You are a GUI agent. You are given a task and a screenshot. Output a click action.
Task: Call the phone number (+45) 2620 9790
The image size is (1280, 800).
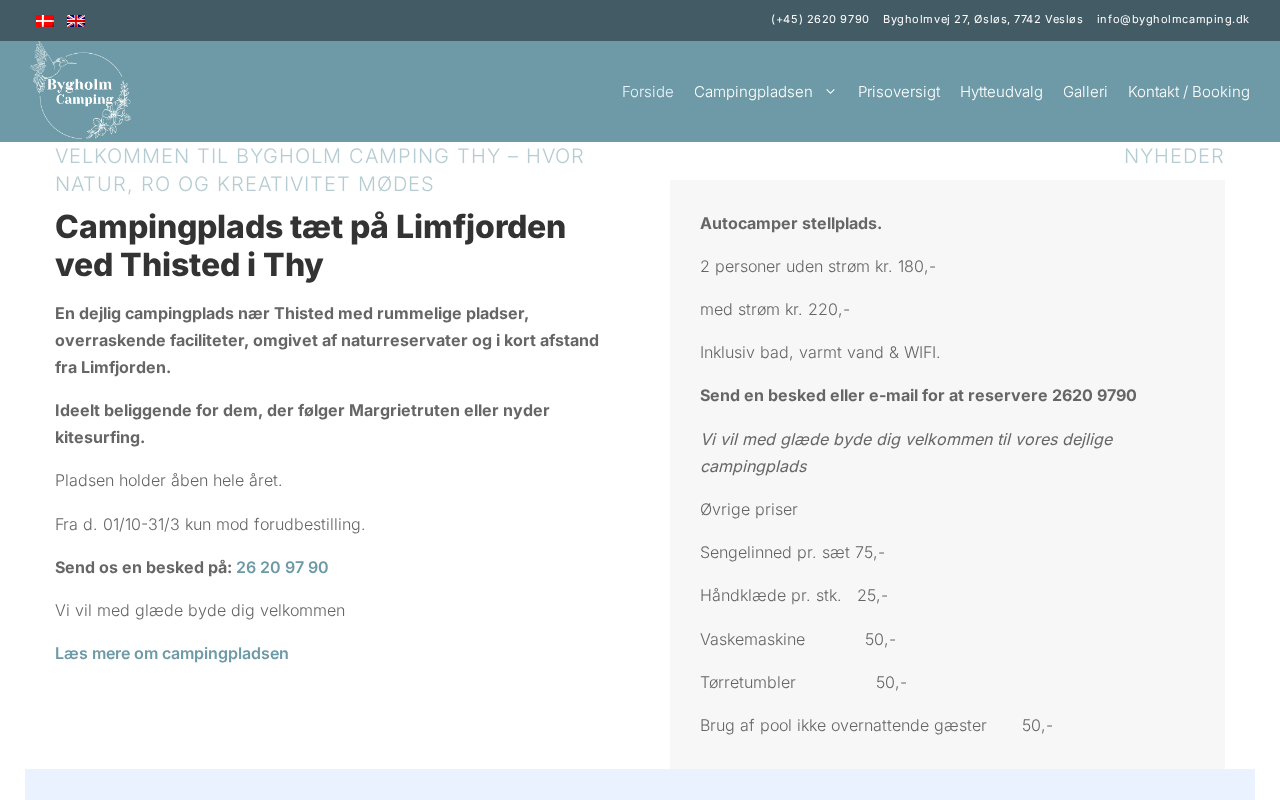[x=820, y=19]
